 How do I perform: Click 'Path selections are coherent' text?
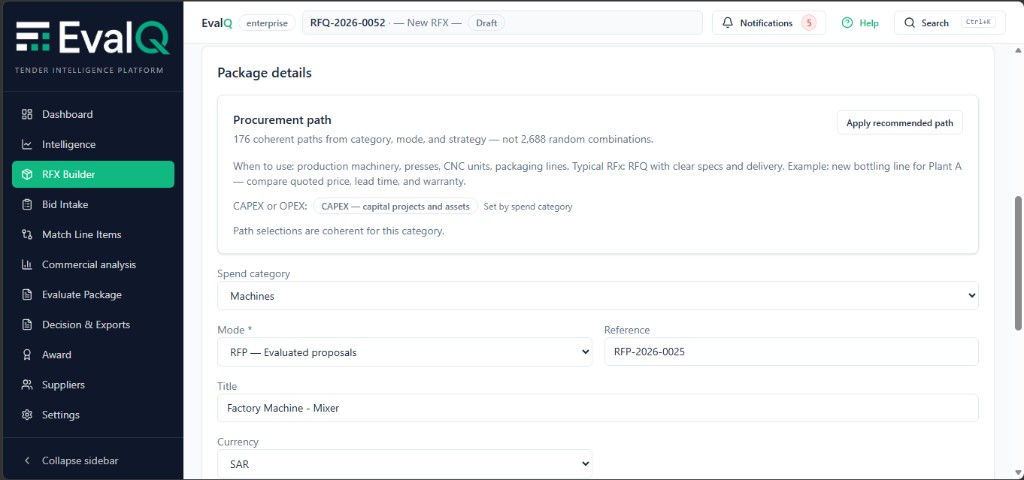pos(338,231)
